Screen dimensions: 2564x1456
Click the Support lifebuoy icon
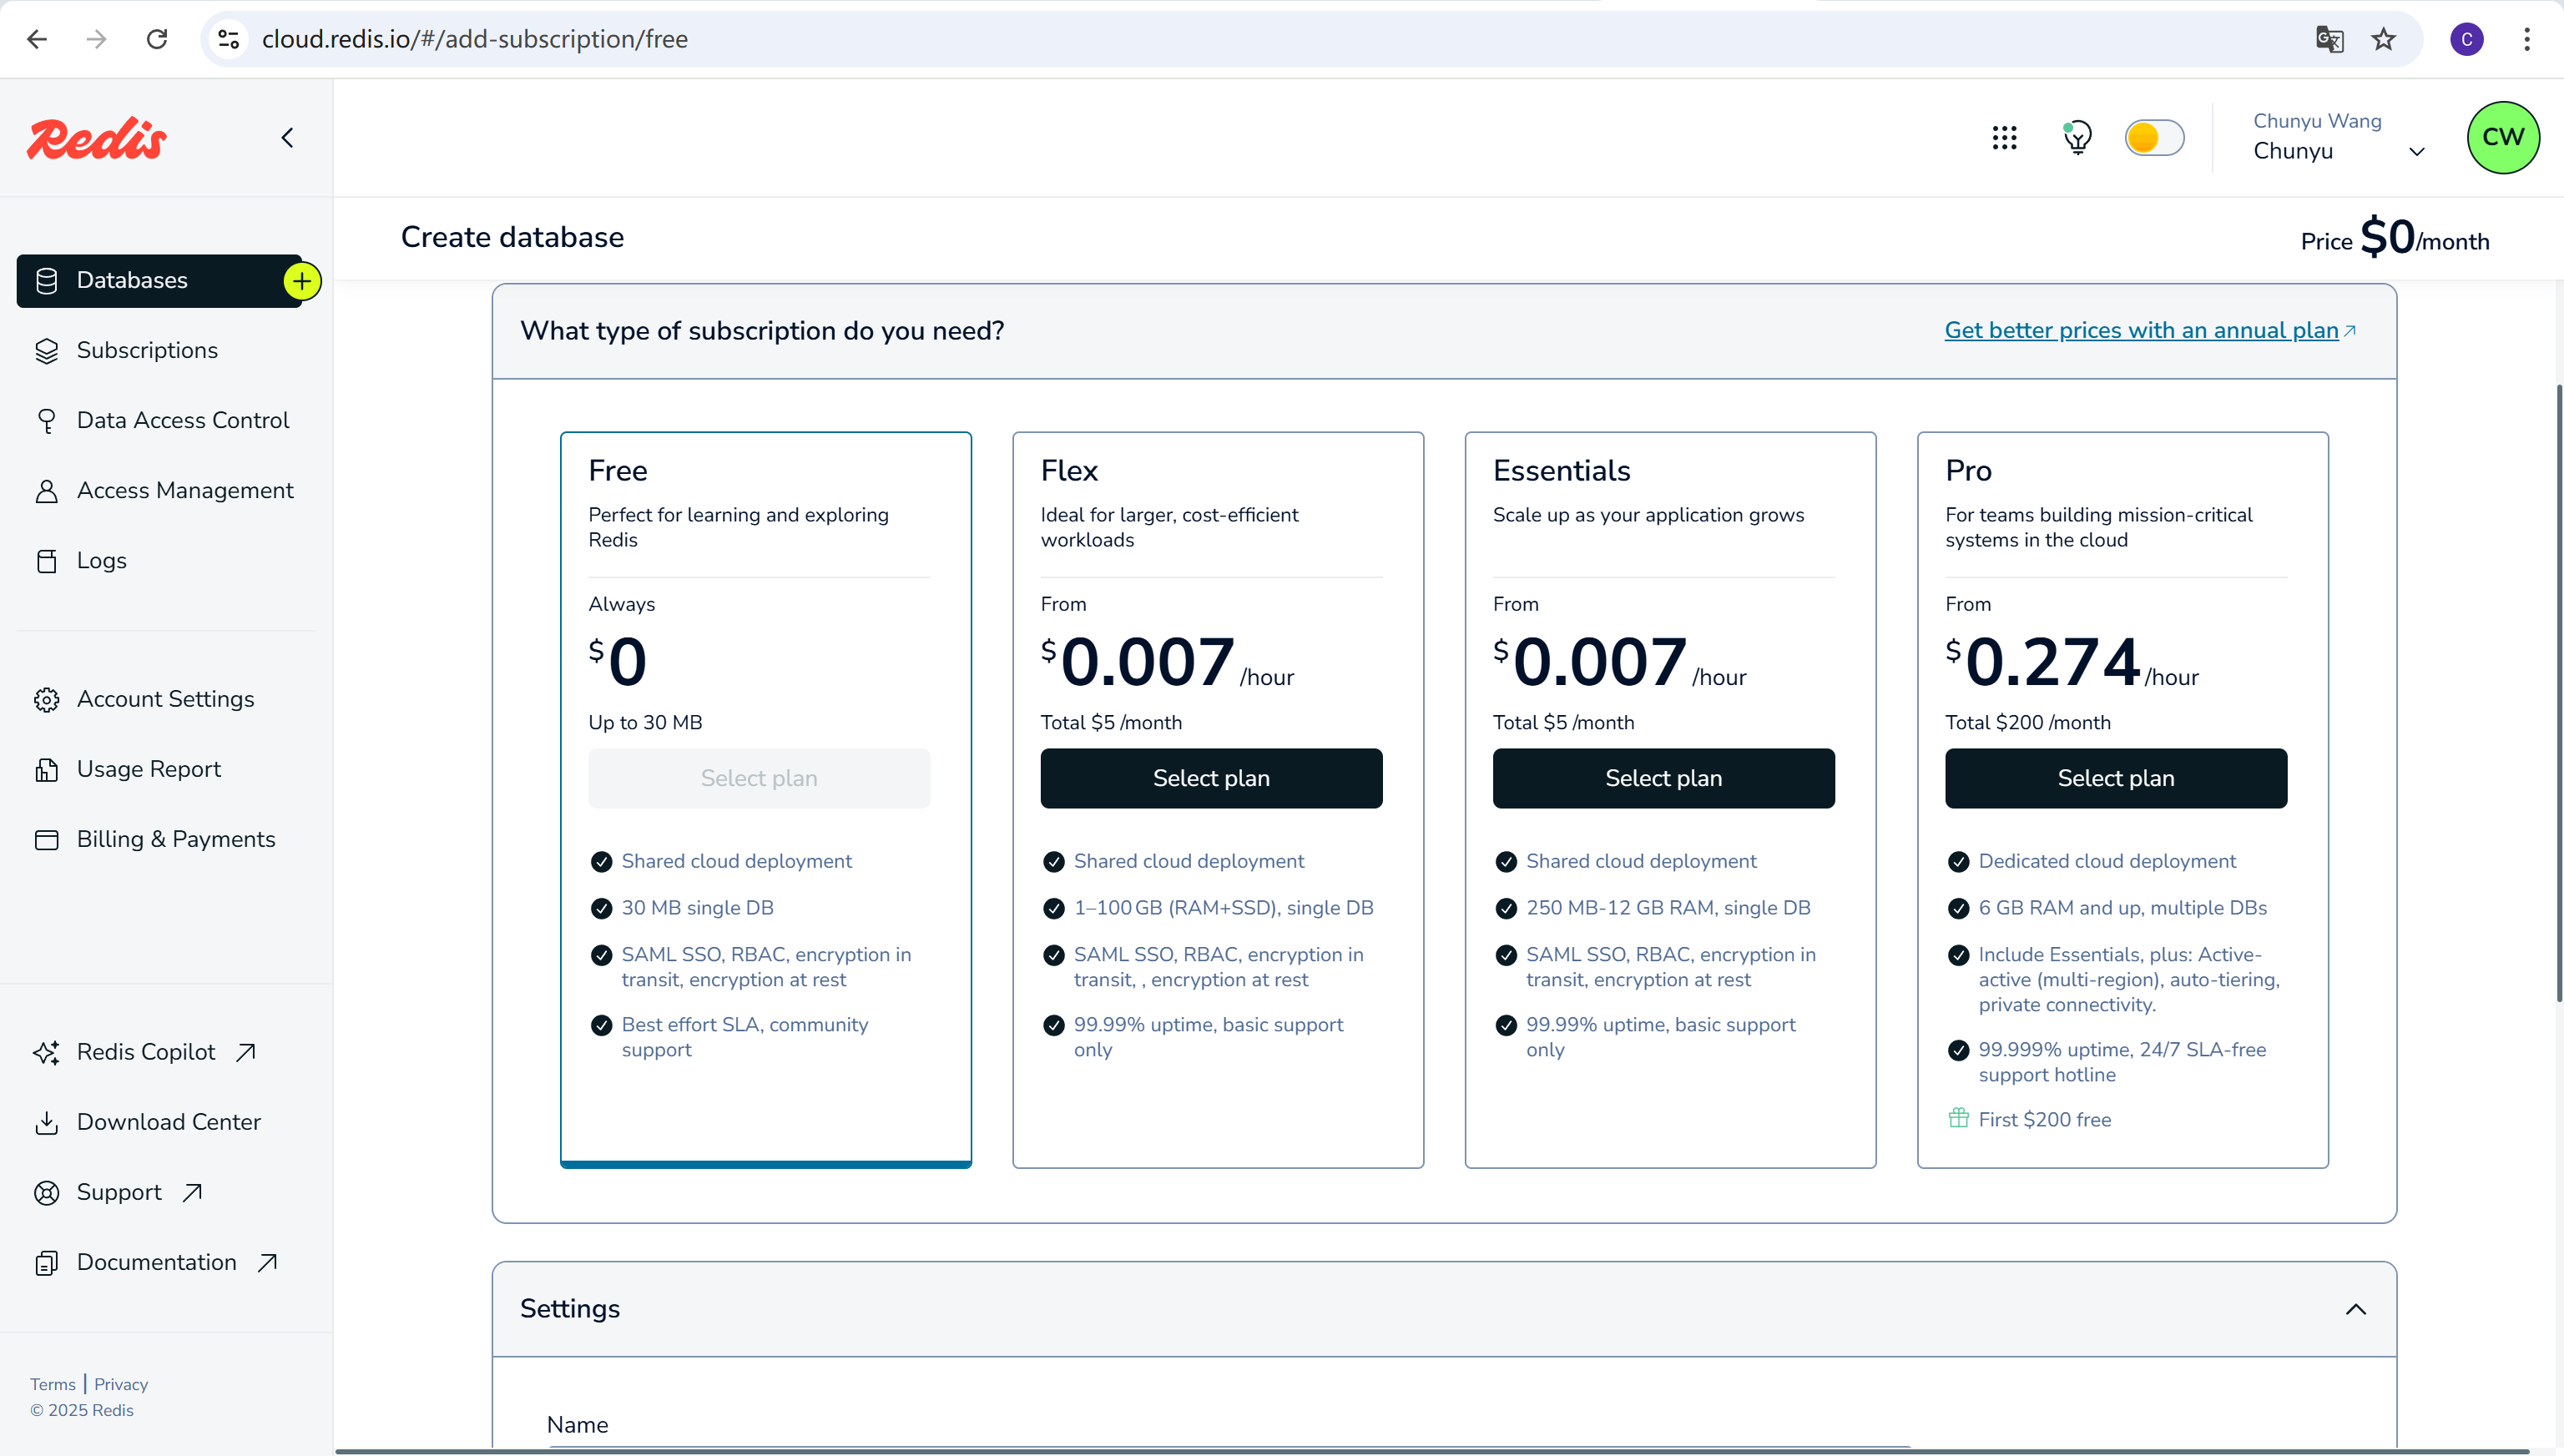tap(47, 1192)
